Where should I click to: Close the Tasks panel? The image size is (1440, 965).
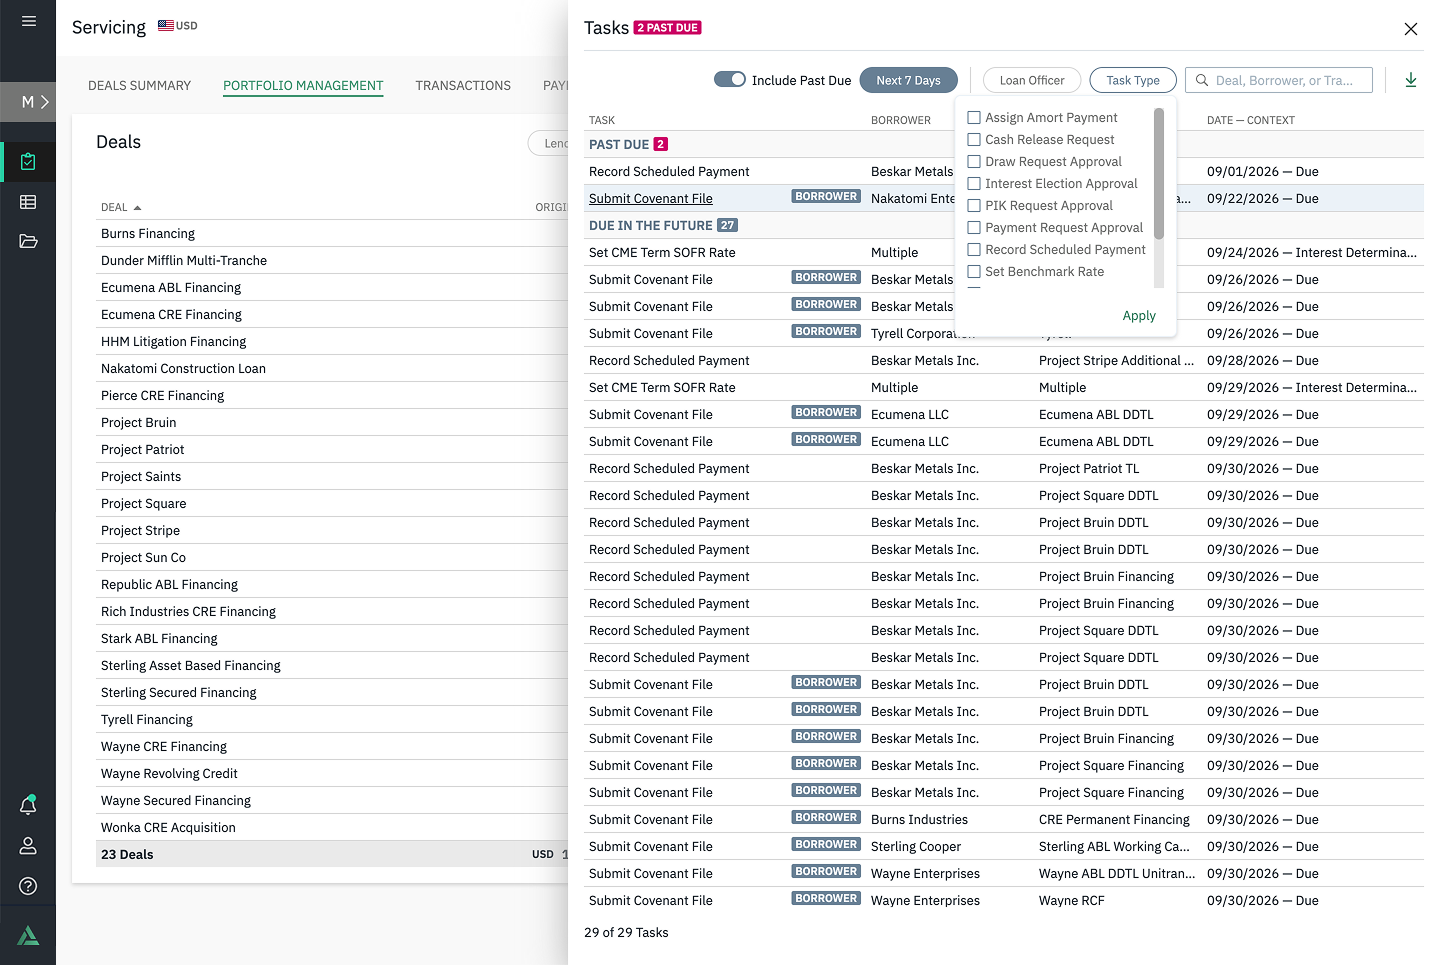pyautogui.click(x=1411, y=29)
